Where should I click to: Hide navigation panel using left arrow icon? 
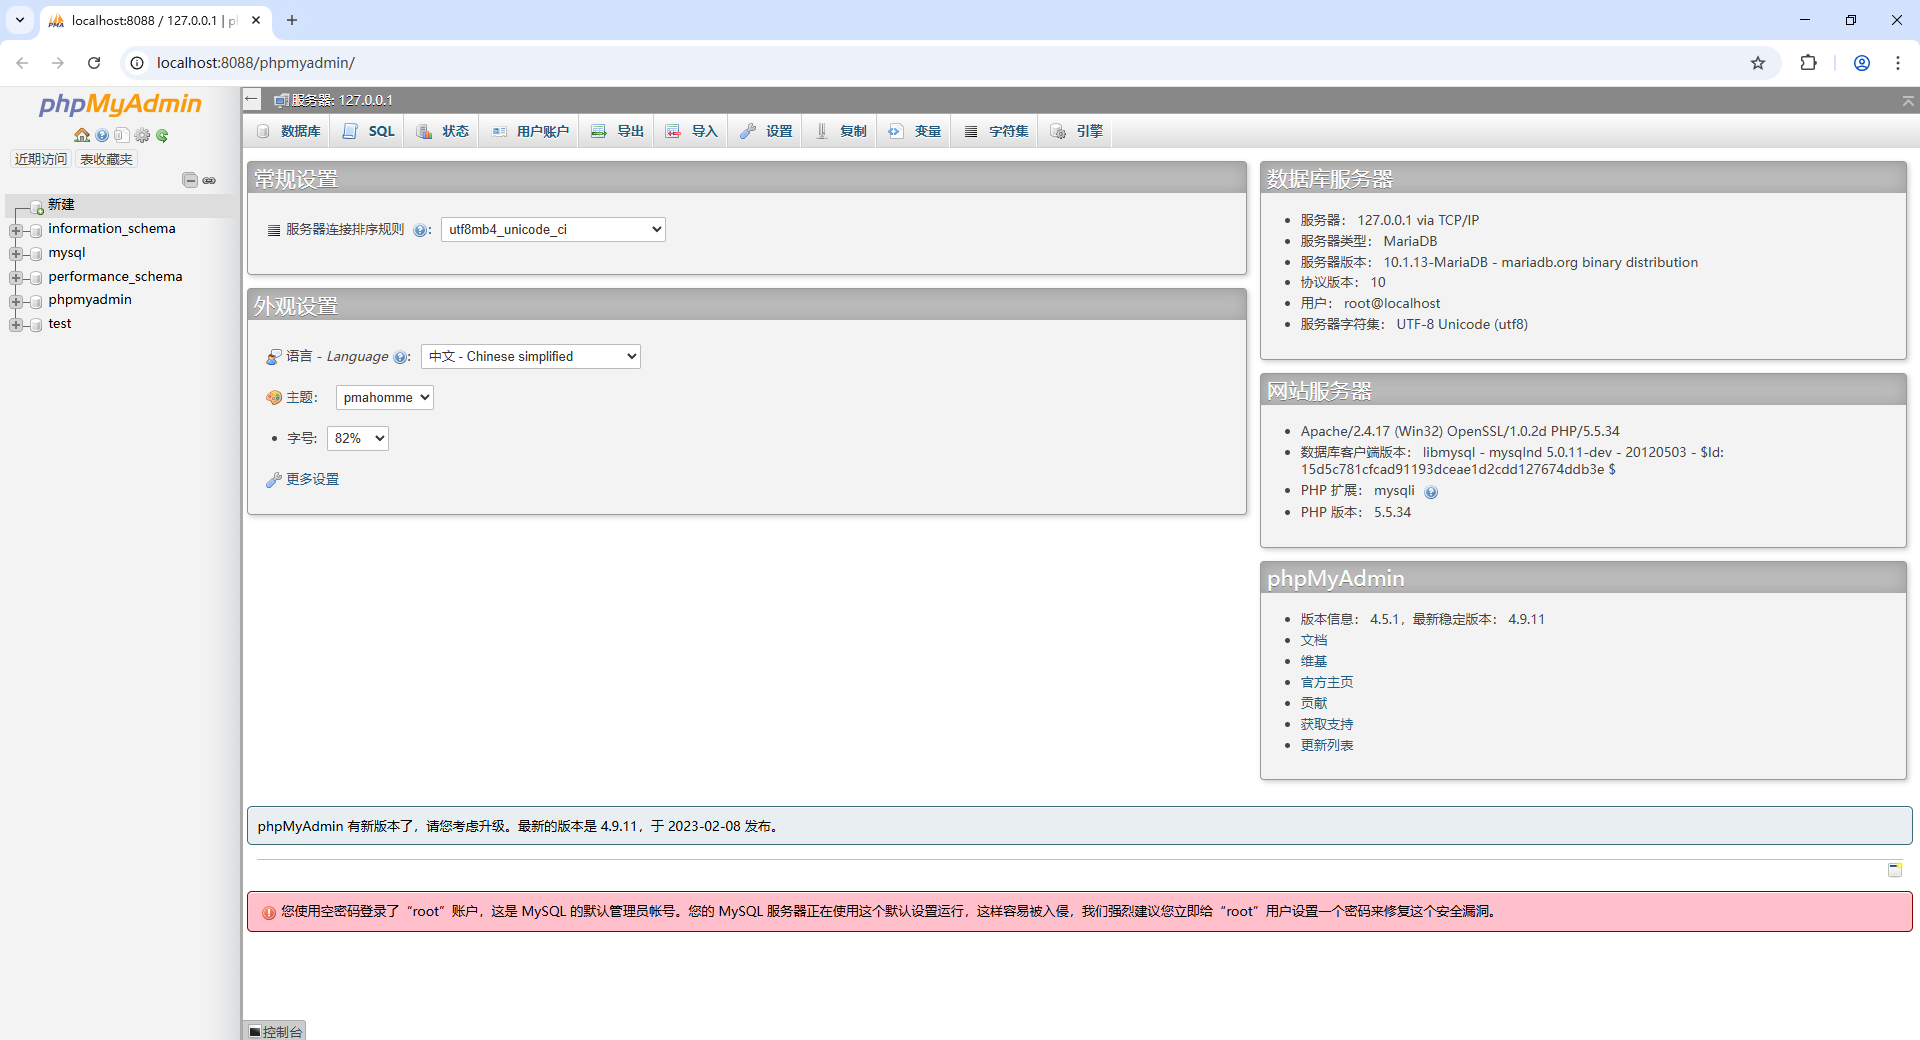[x=252, y=99]
